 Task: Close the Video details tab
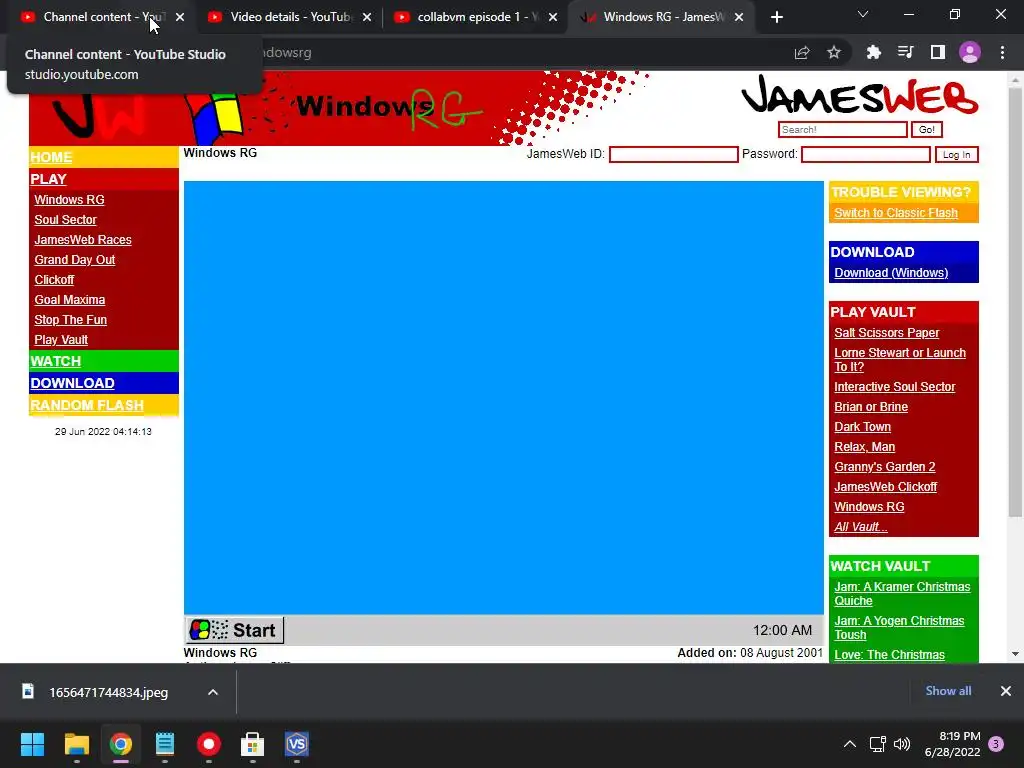coord(367,17)
